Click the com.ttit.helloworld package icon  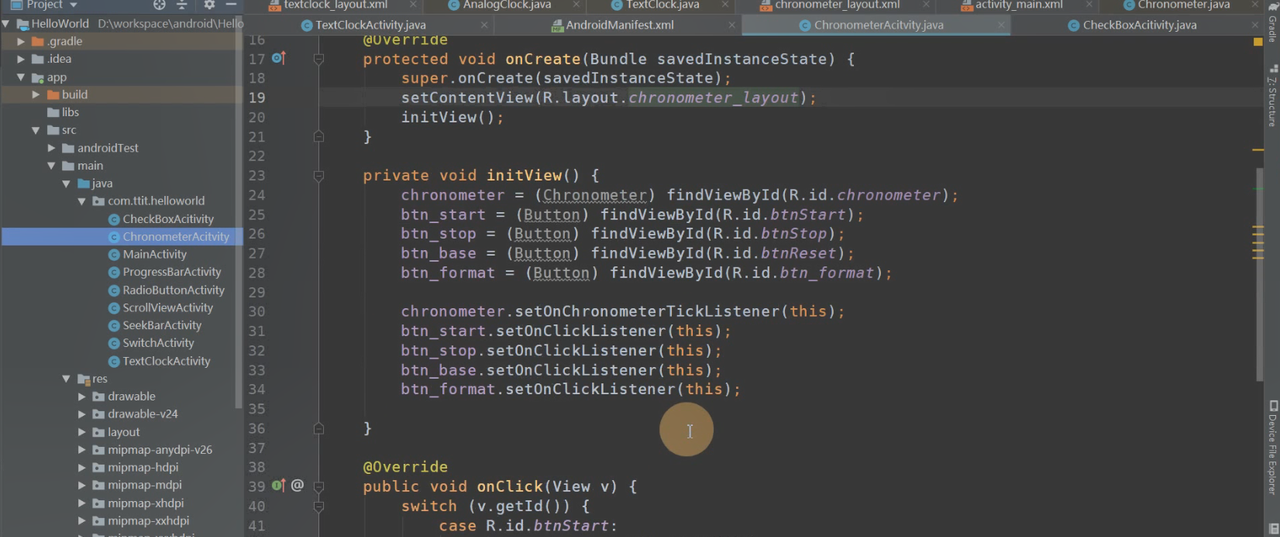coord(99,201)
